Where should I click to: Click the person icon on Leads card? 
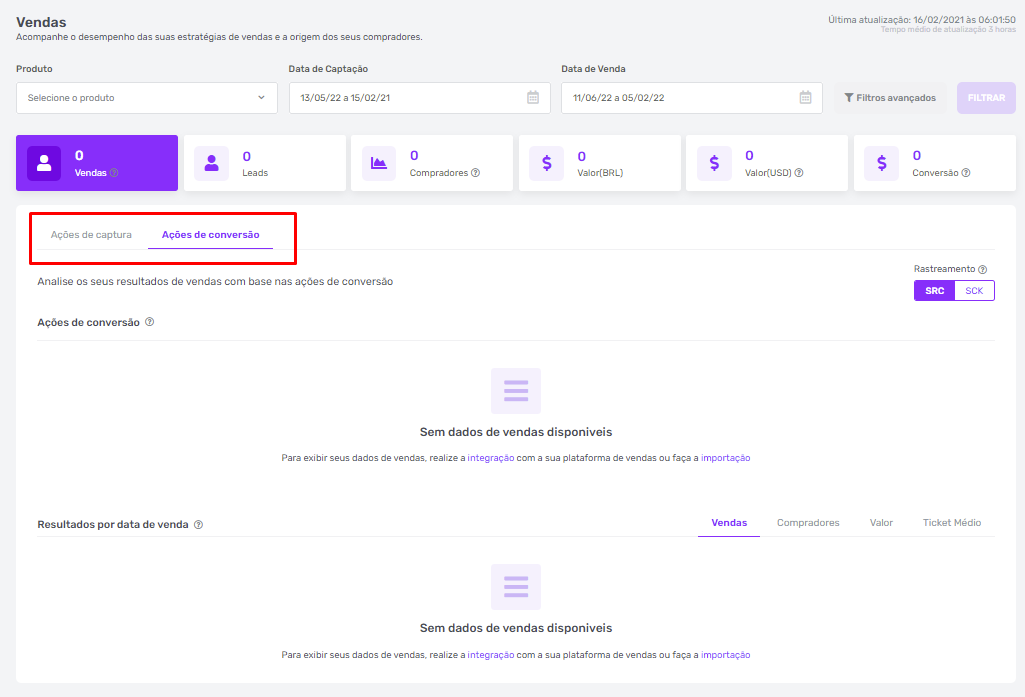211,163
